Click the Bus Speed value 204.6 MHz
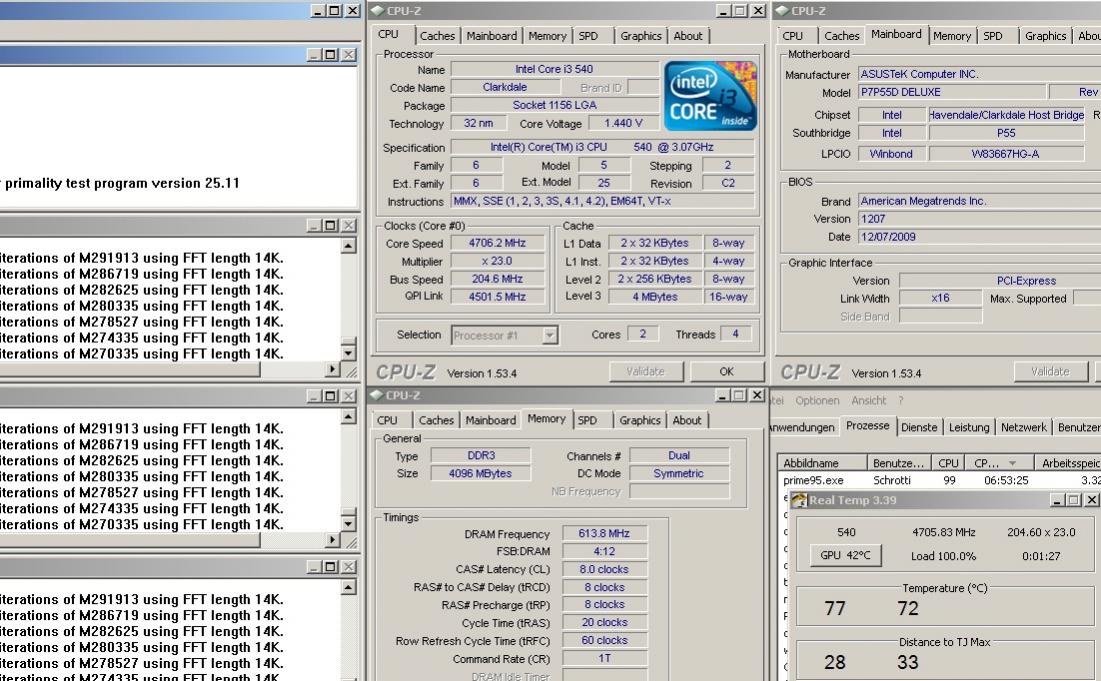Viewport: 1101px width, 681px height. click(497, 279)
